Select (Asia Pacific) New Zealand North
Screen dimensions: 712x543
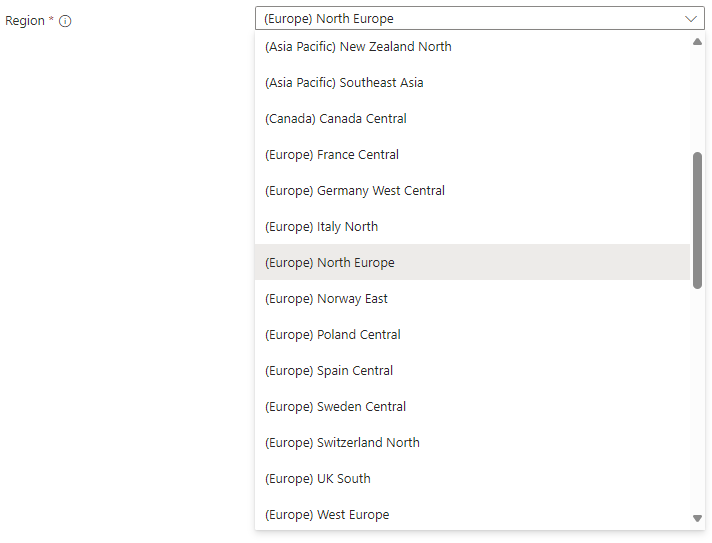point(472,46)
